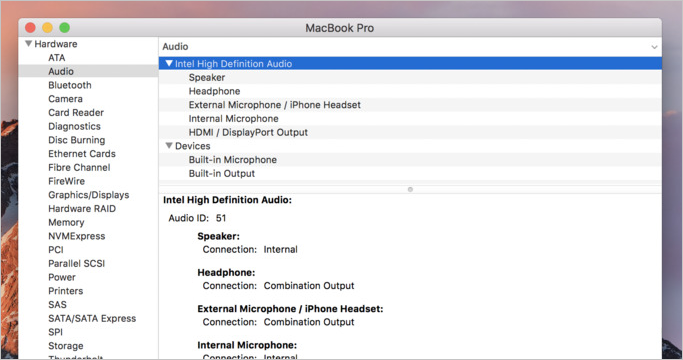
Task: Select HDMI / DisplayPort Output row
Action: pyautogui.click(x=410, y=132)
